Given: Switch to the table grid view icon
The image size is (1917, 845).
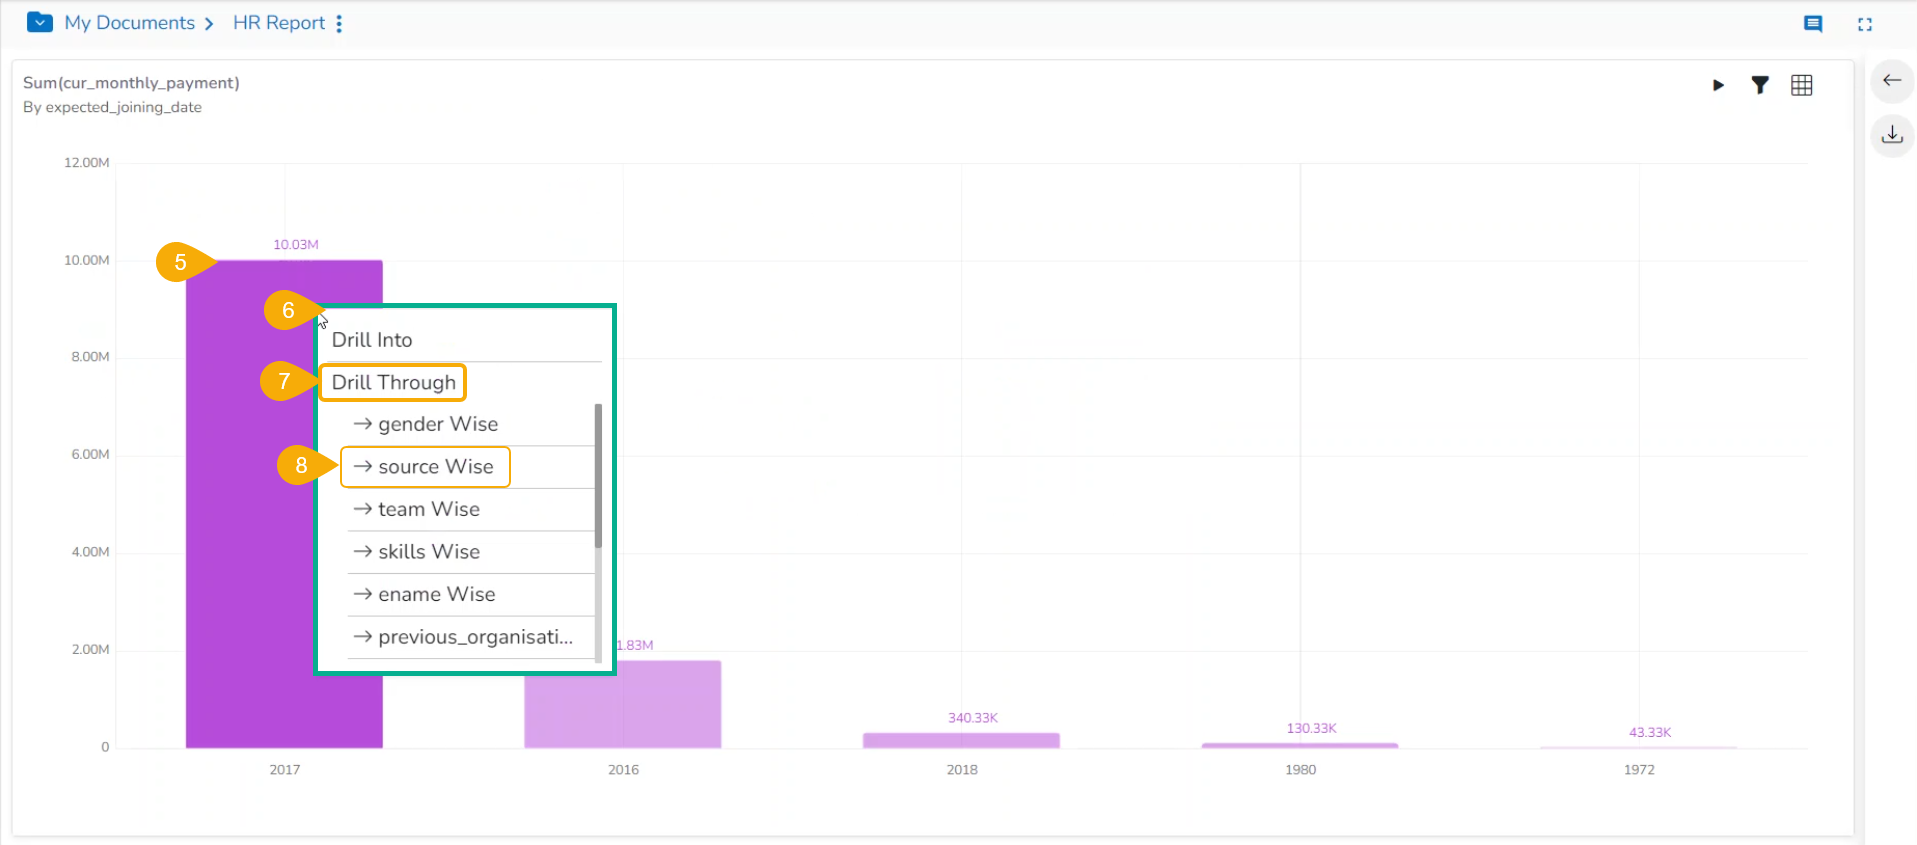Looking at the screenshot, I should point(1801,86).
